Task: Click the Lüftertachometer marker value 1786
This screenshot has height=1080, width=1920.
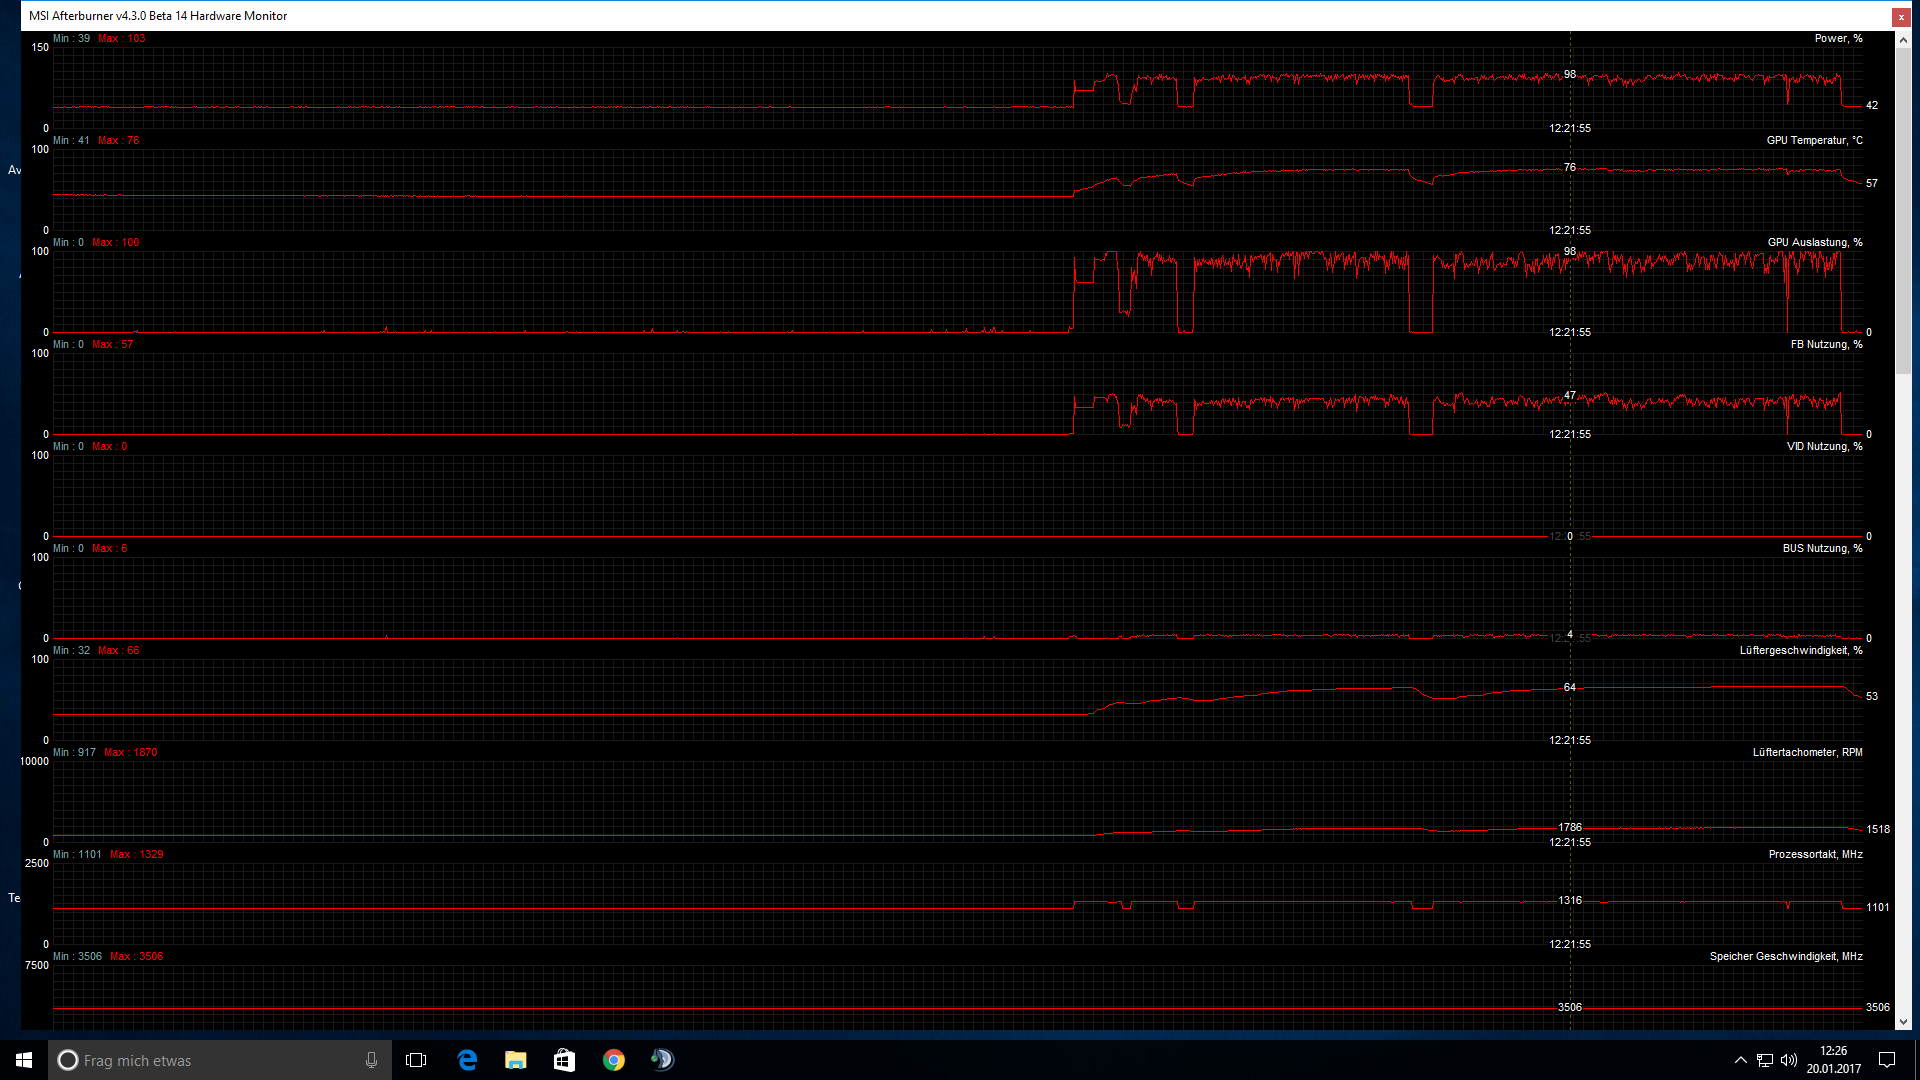Action: (1570, 827)
